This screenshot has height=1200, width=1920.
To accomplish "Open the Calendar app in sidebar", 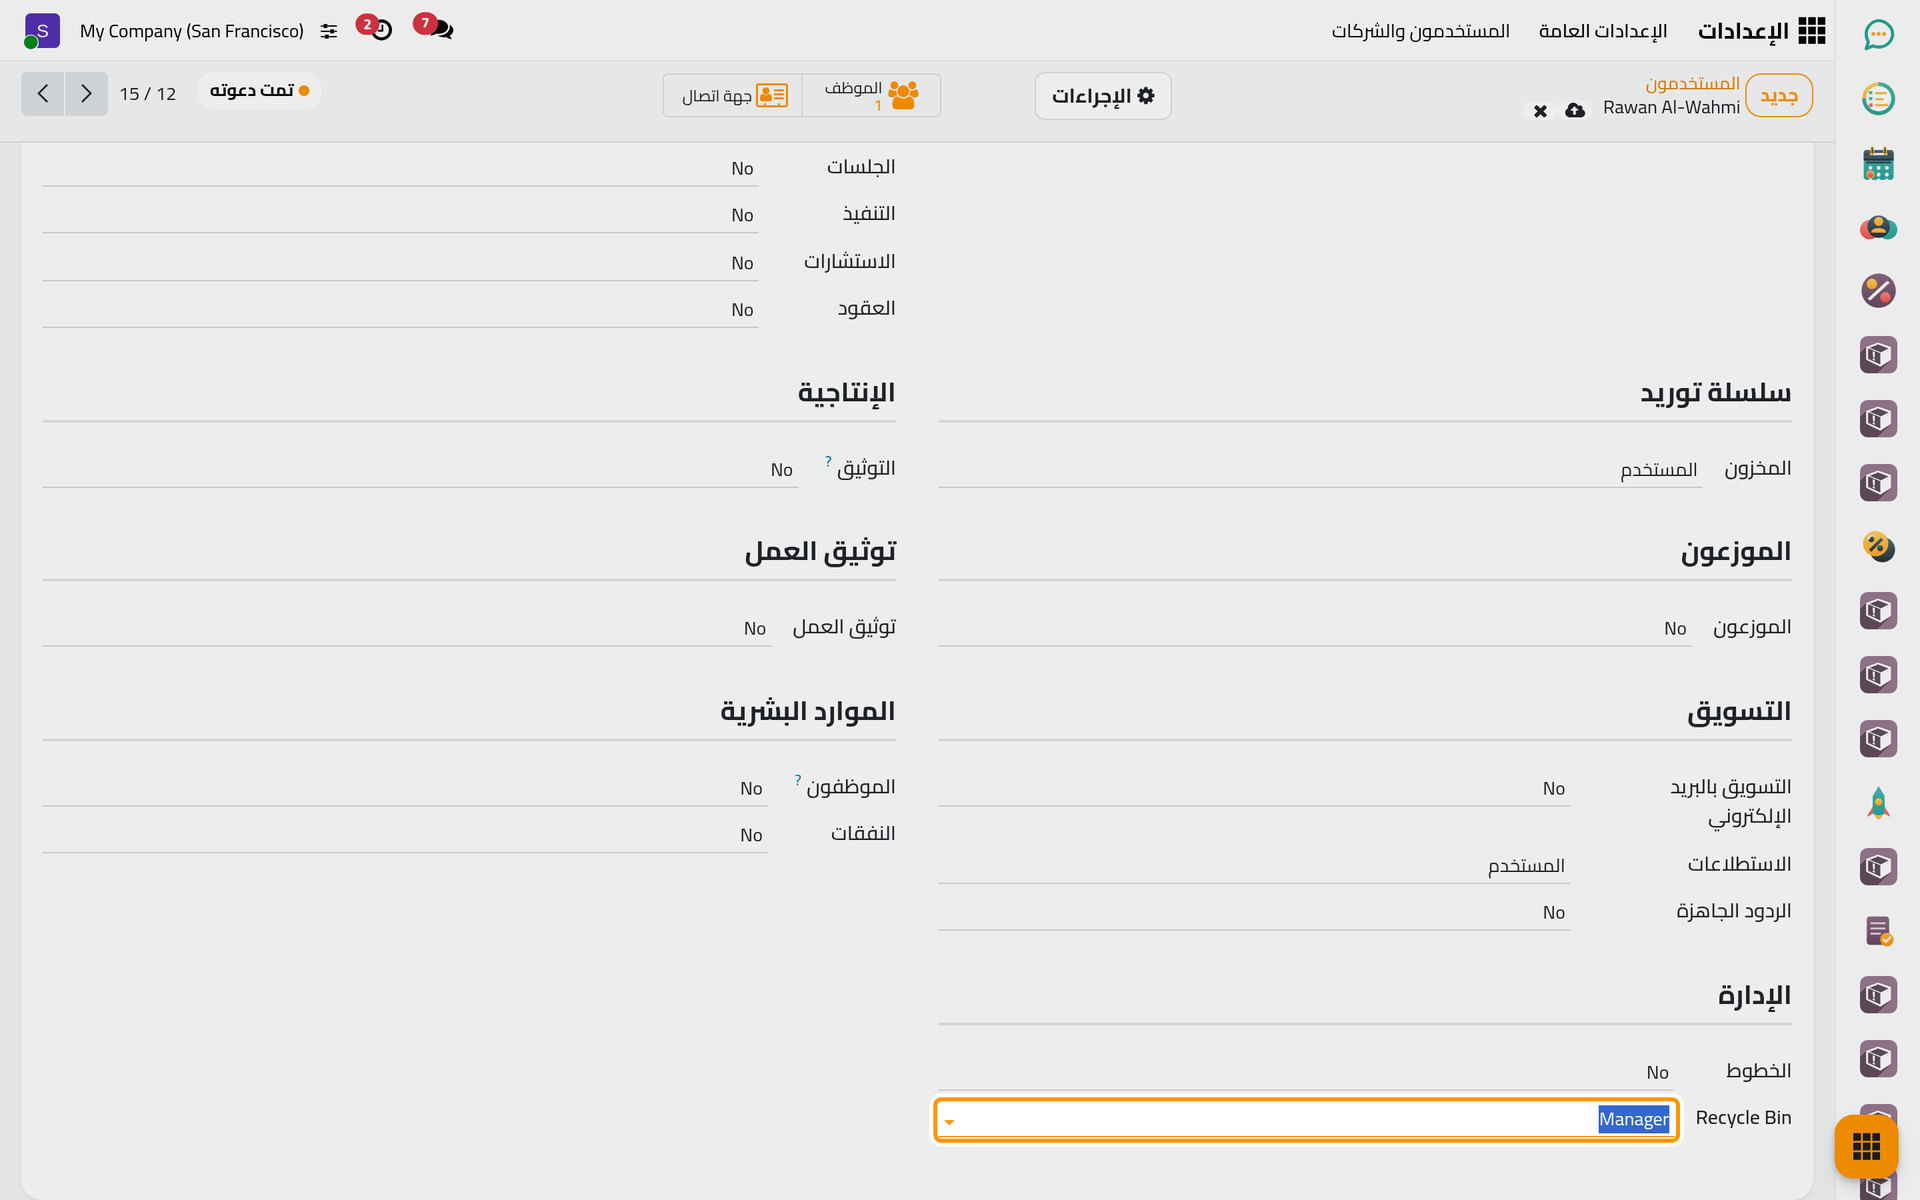I will [1878, 163].
